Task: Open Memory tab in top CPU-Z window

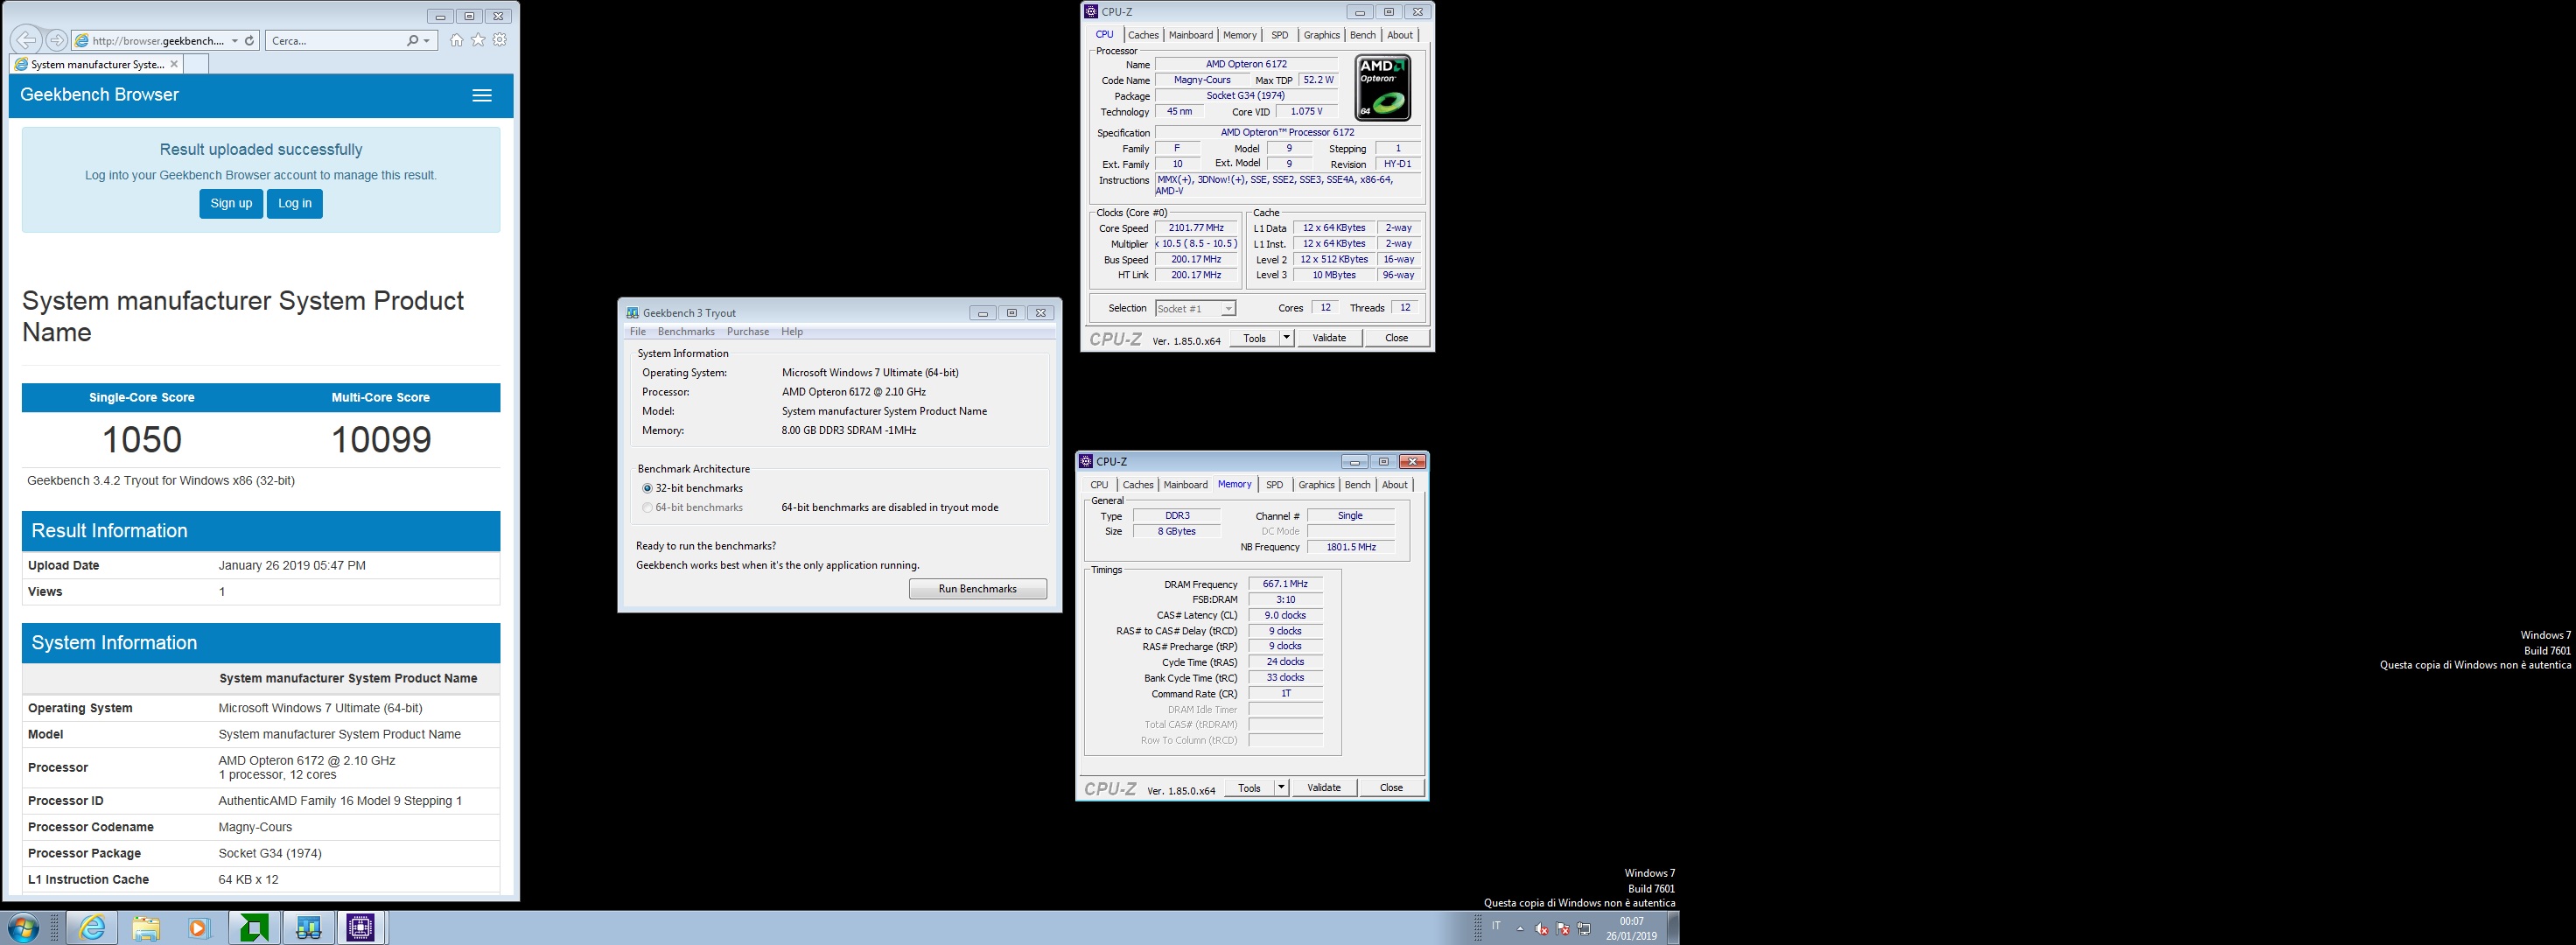Action: (x=1240, y=35)
